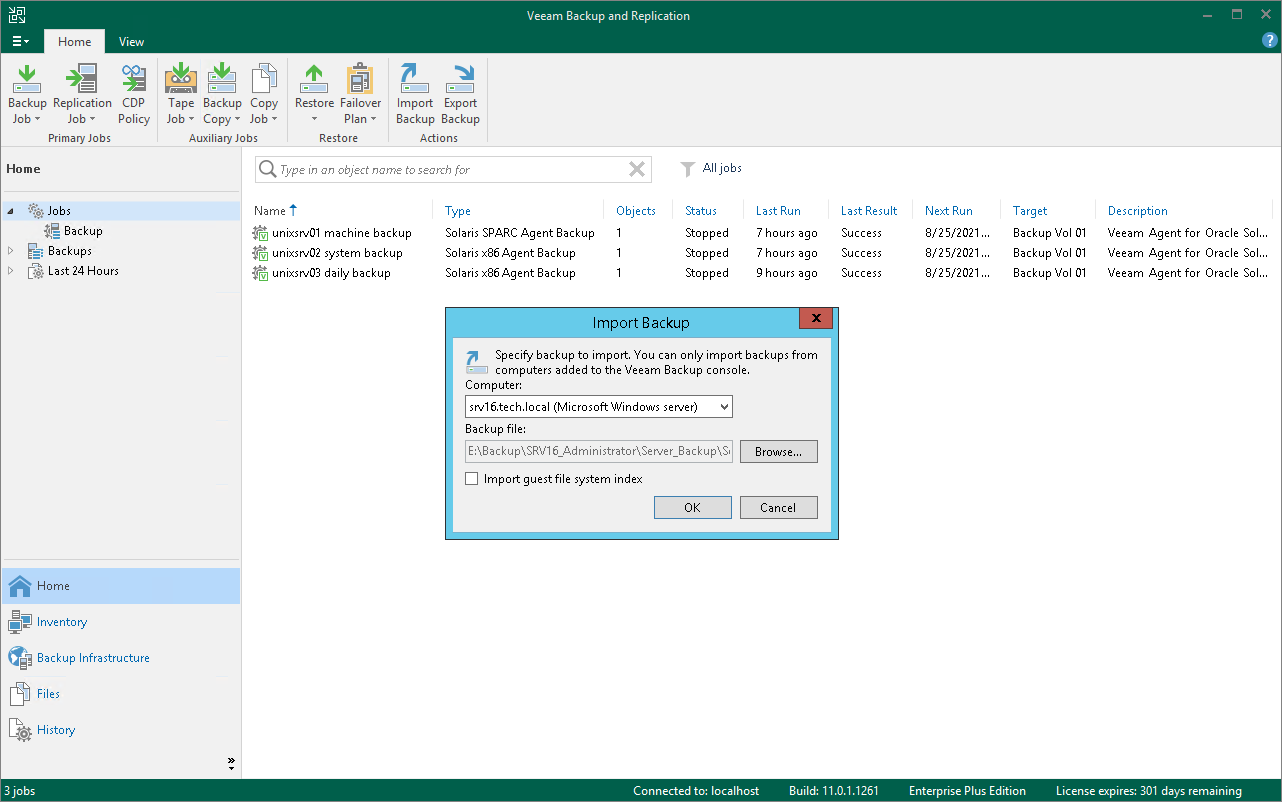Enable Import guest file system index
1282x802 pixels.
tap(472, 478)
